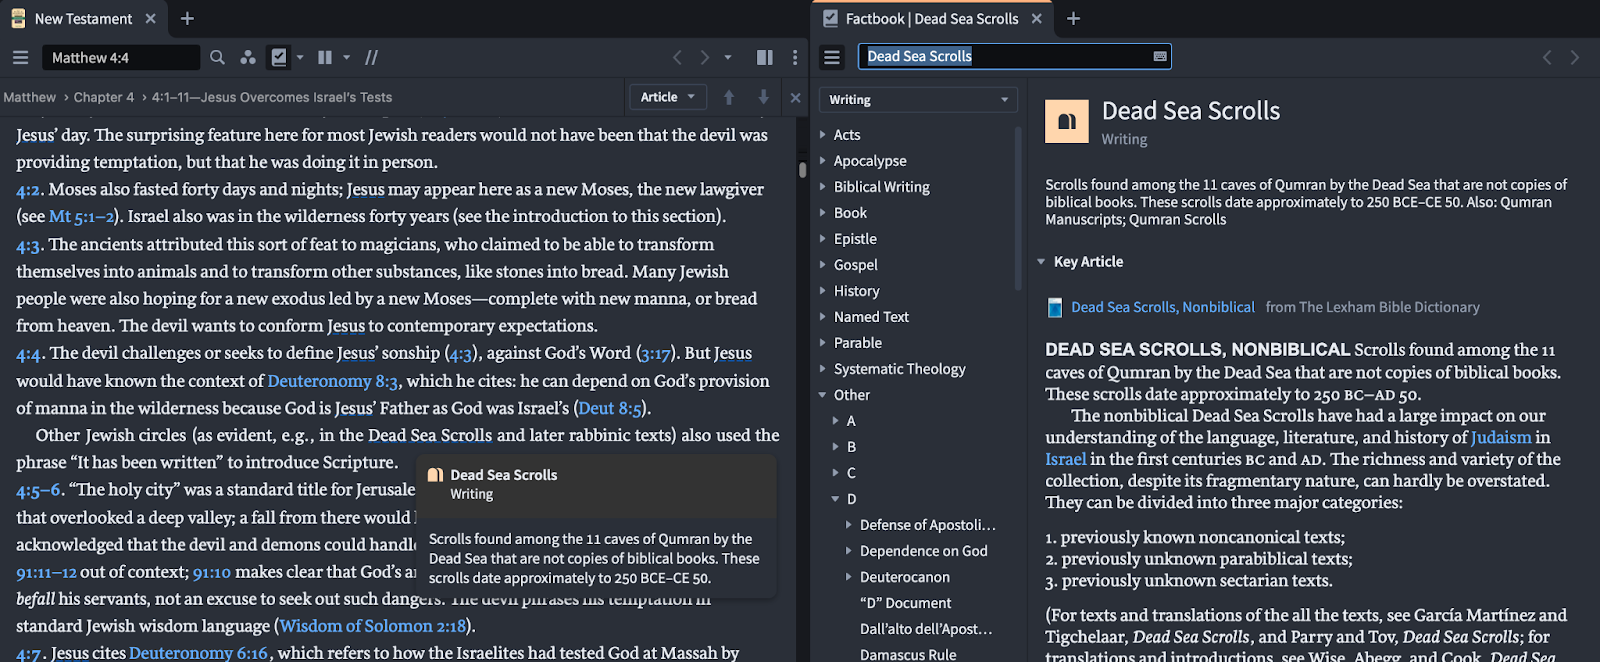Screen dimensions: 1600x662
Task: Click the Matthew 4:4 reference input box
Action: click(120, 58)
